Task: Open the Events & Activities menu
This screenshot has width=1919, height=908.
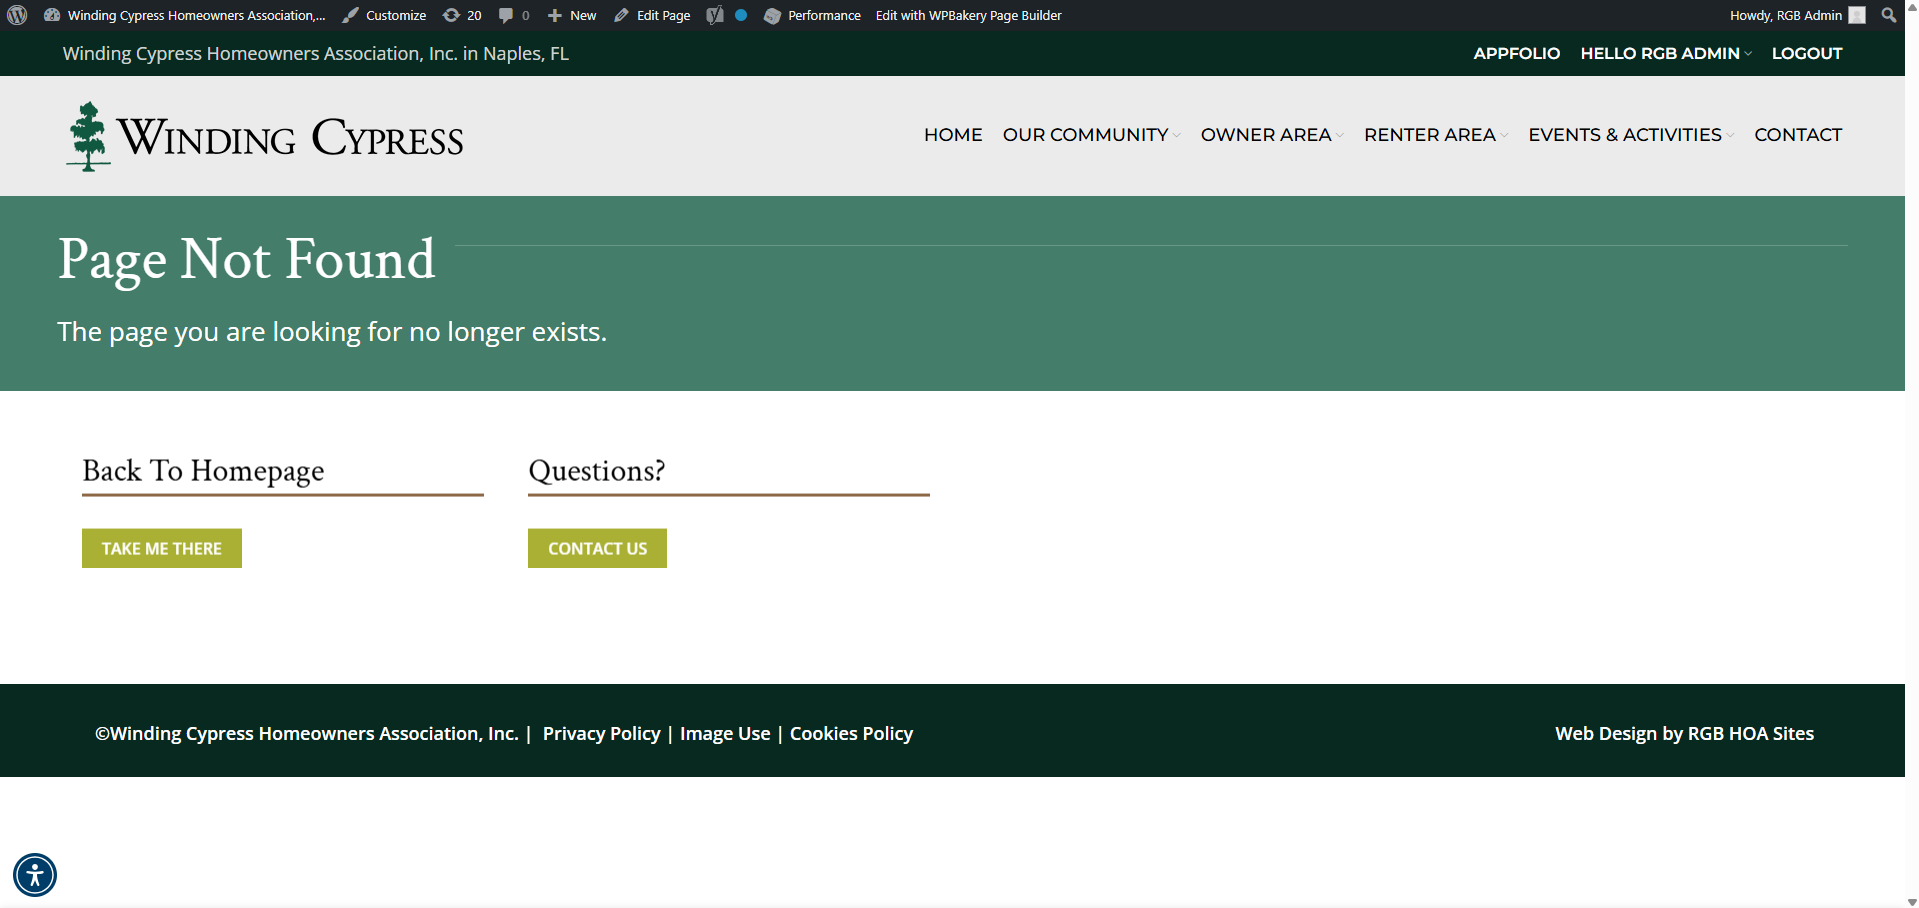Action: click(1631, 135)
